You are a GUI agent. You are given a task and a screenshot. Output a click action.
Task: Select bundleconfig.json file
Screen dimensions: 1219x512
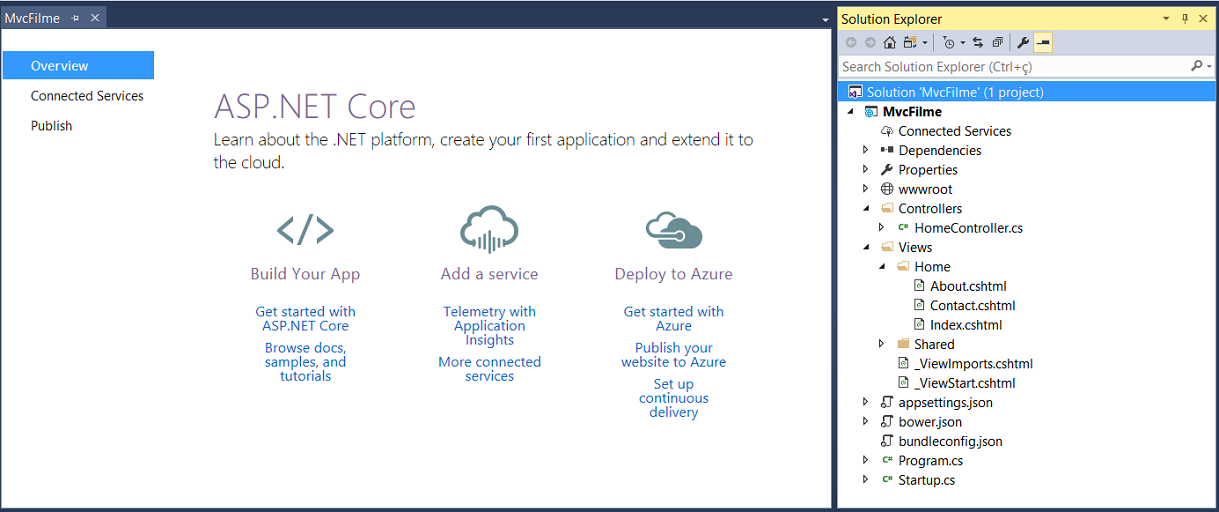click(x=950, y=441)
